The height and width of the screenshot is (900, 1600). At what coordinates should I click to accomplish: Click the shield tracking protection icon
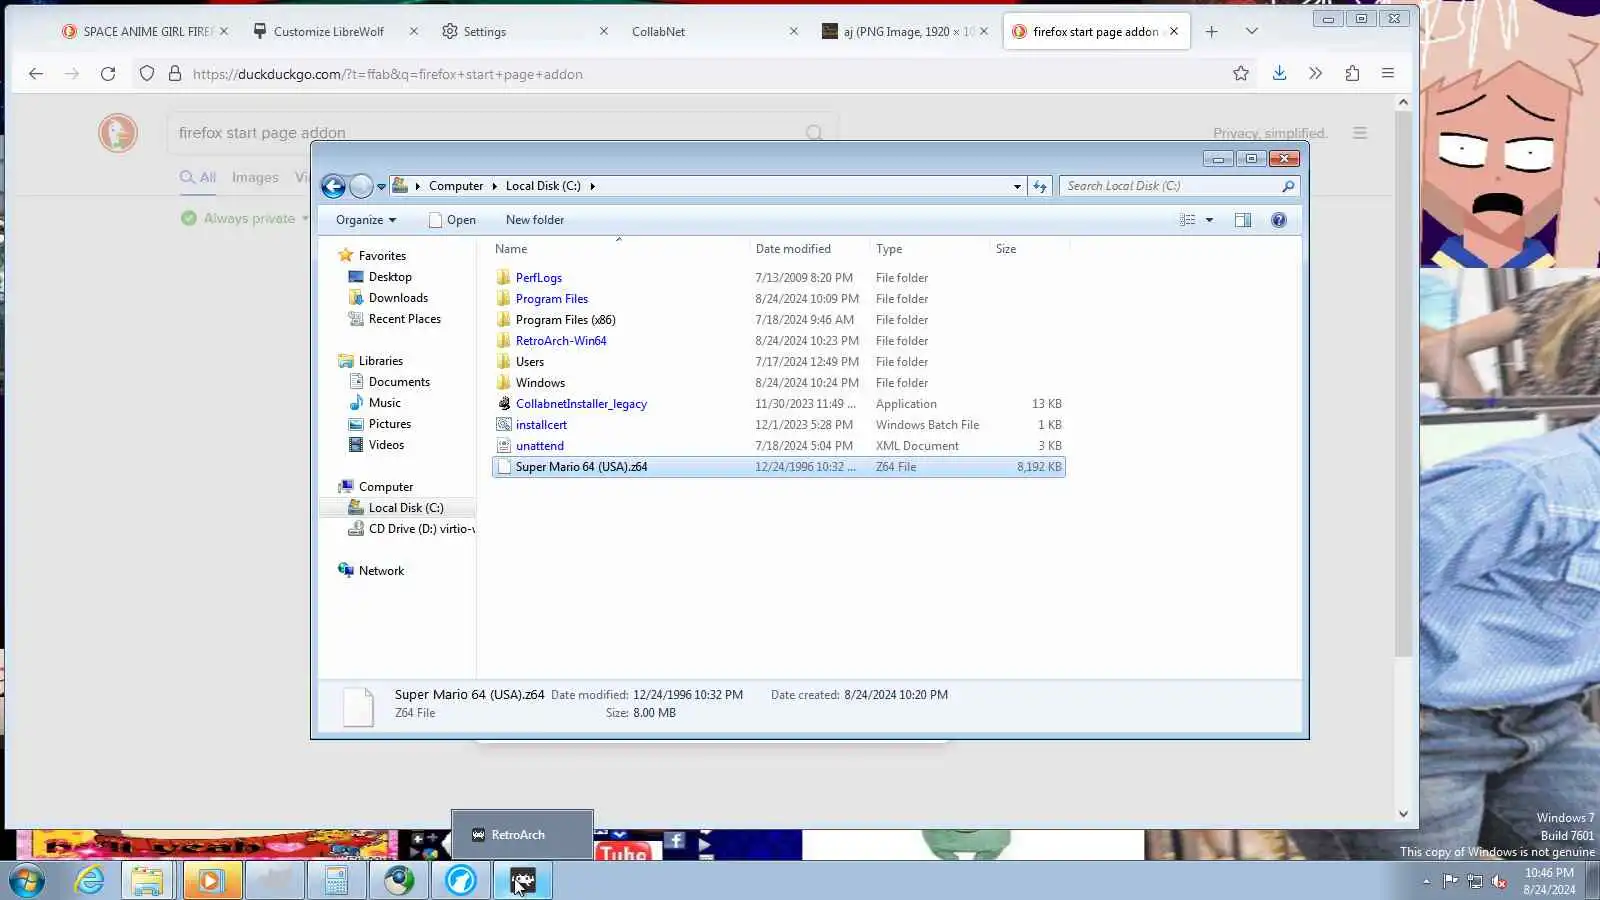(147, 73)
